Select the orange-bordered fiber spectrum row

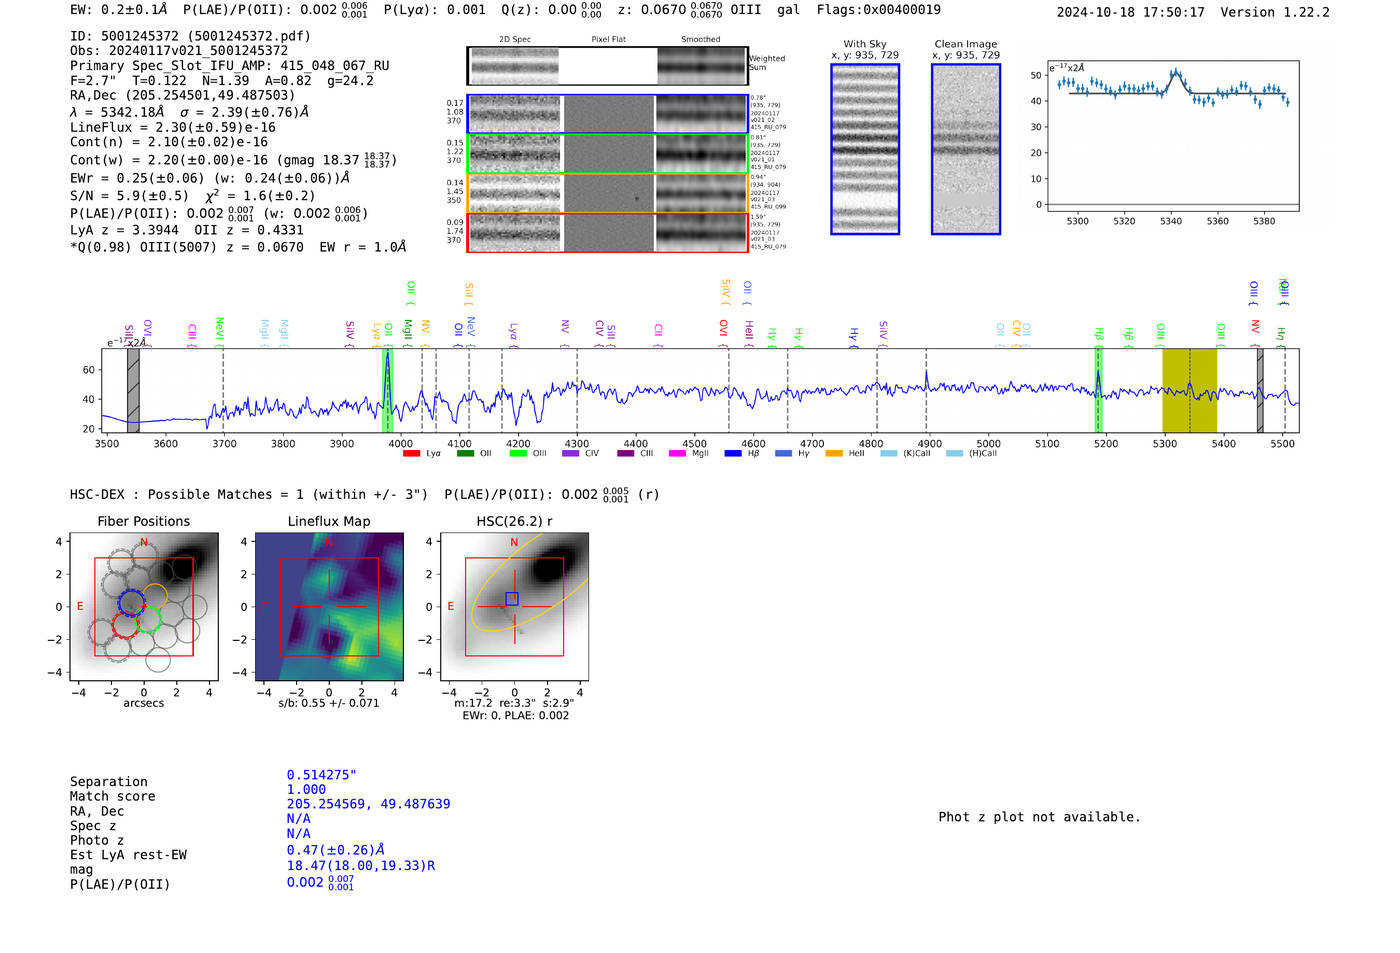click(x=607, y=193)
